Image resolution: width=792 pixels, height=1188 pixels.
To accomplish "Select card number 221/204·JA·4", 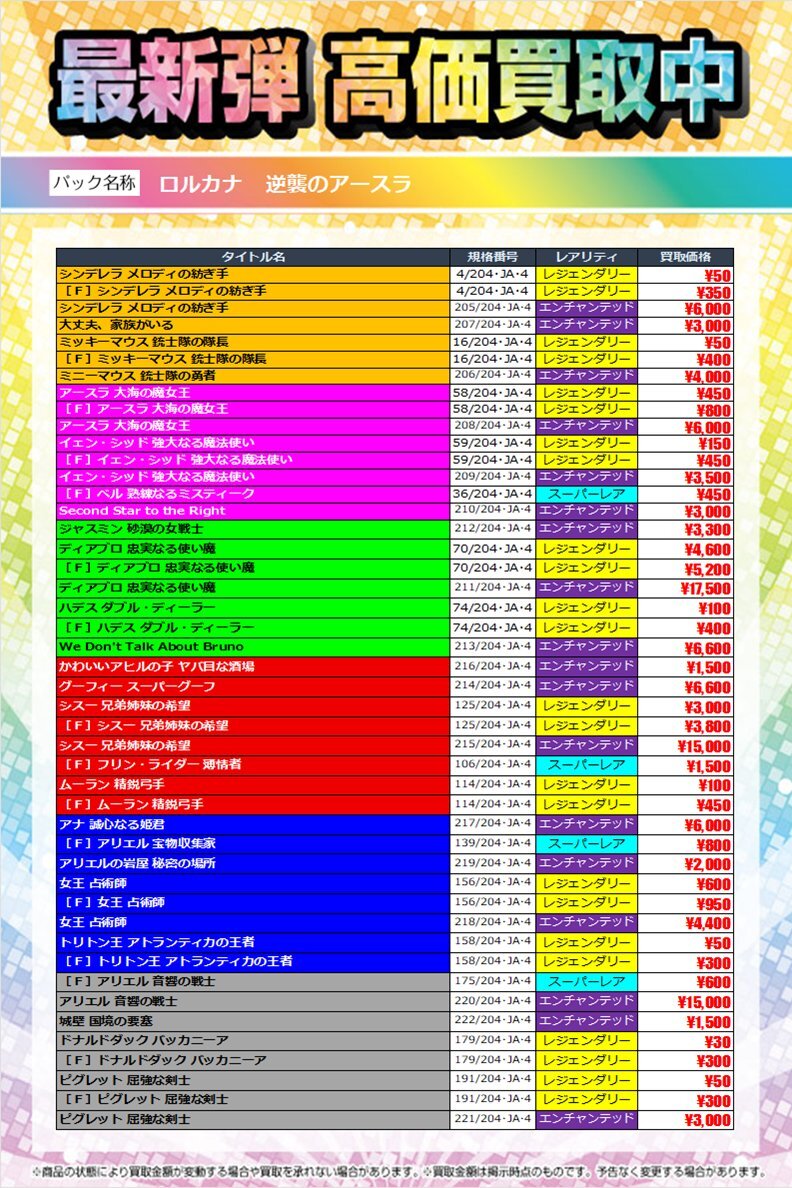I will 493,1119.
